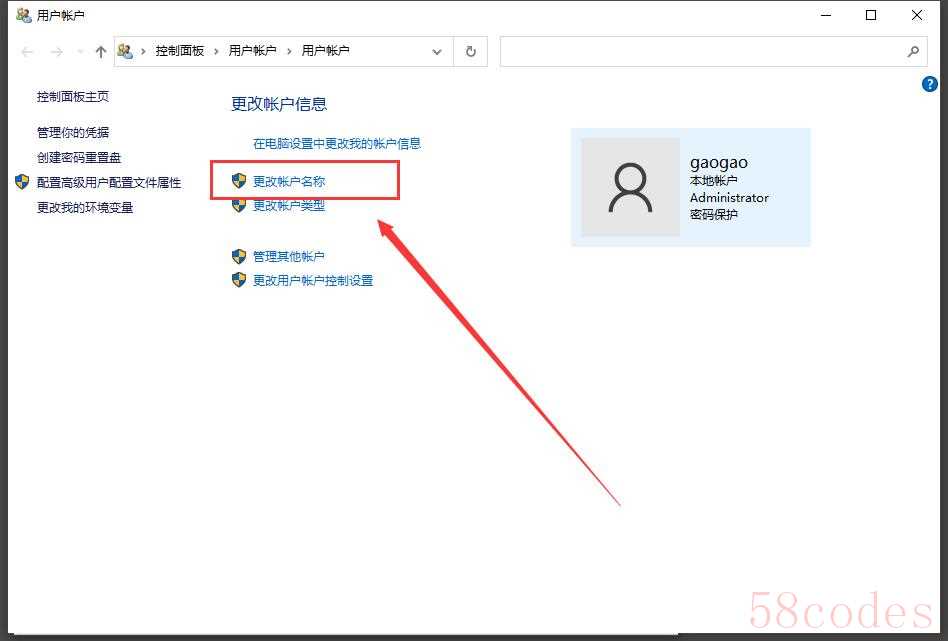Click the Forward navigation arrow
The width and height of the screenshot is (948, 641).
point(56,52)
